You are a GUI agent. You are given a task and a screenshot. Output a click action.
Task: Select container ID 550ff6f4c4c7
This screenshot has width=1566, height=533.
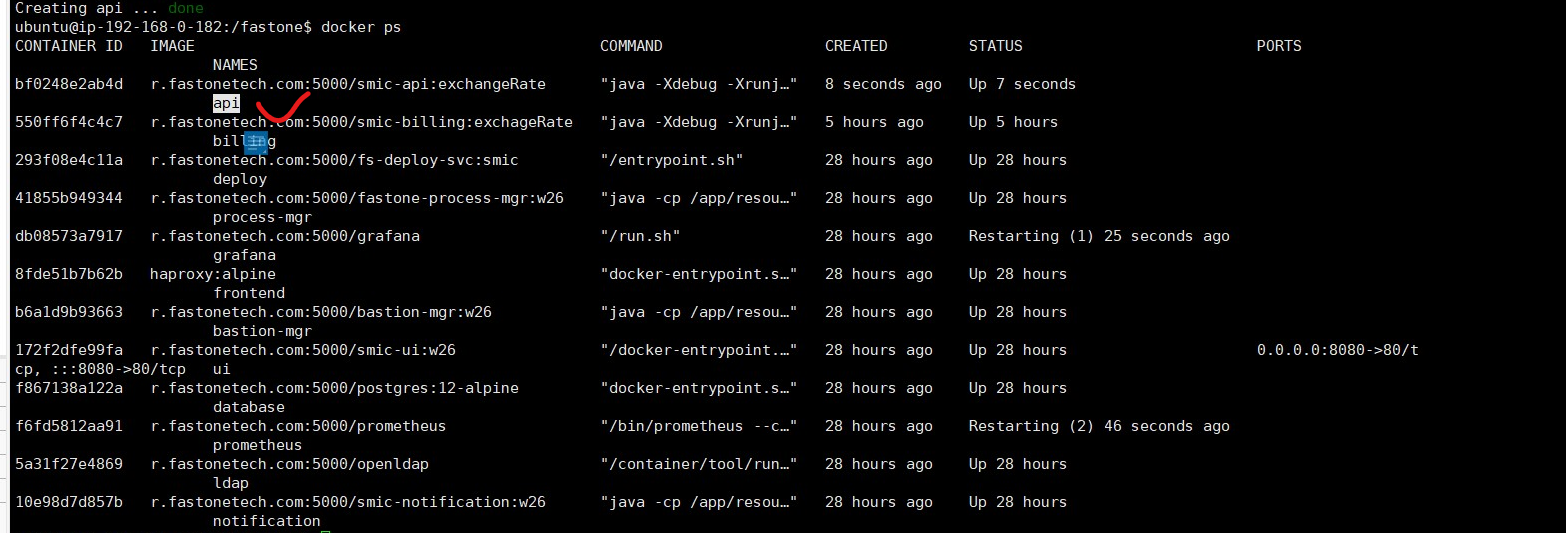pos(69,122)
